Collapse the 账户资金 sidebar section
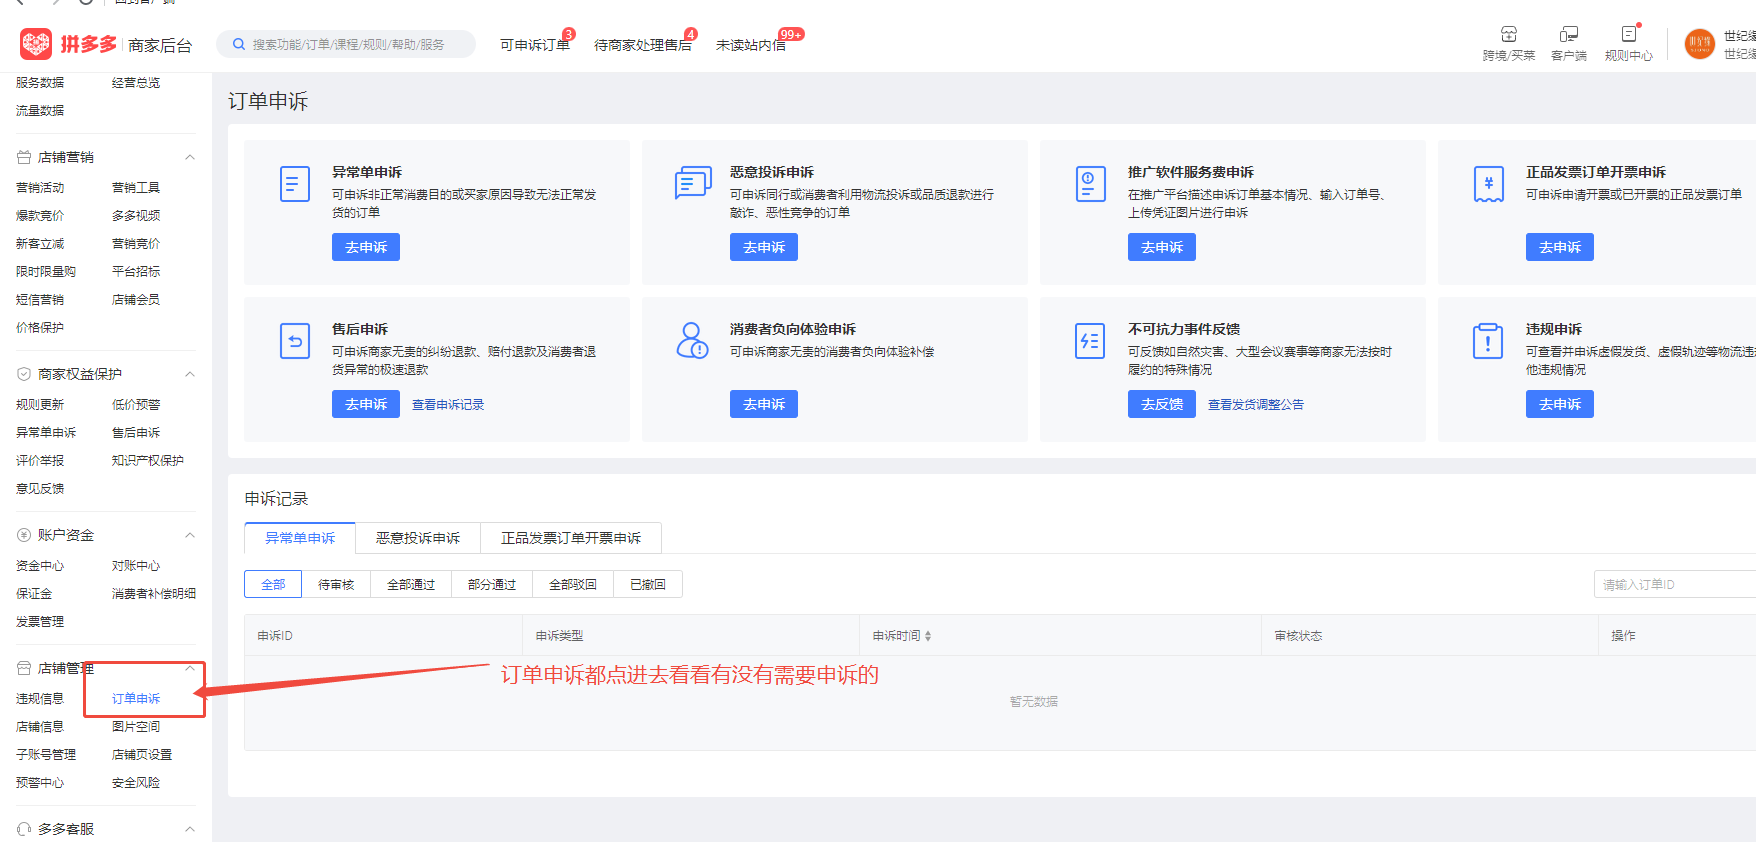1756x842 pixels. [189, 536]
